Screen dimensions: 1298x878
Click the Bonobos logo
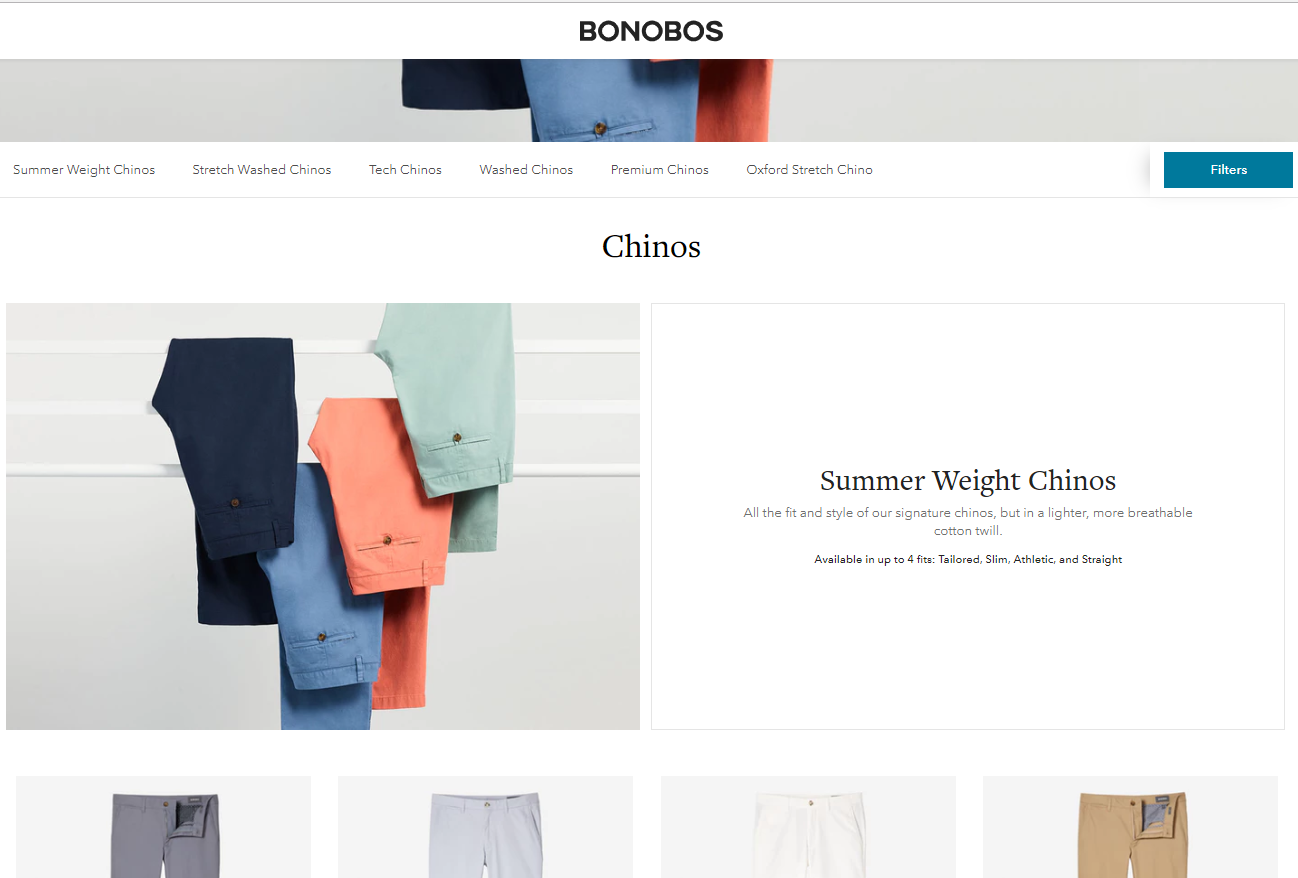coord(651,31)
